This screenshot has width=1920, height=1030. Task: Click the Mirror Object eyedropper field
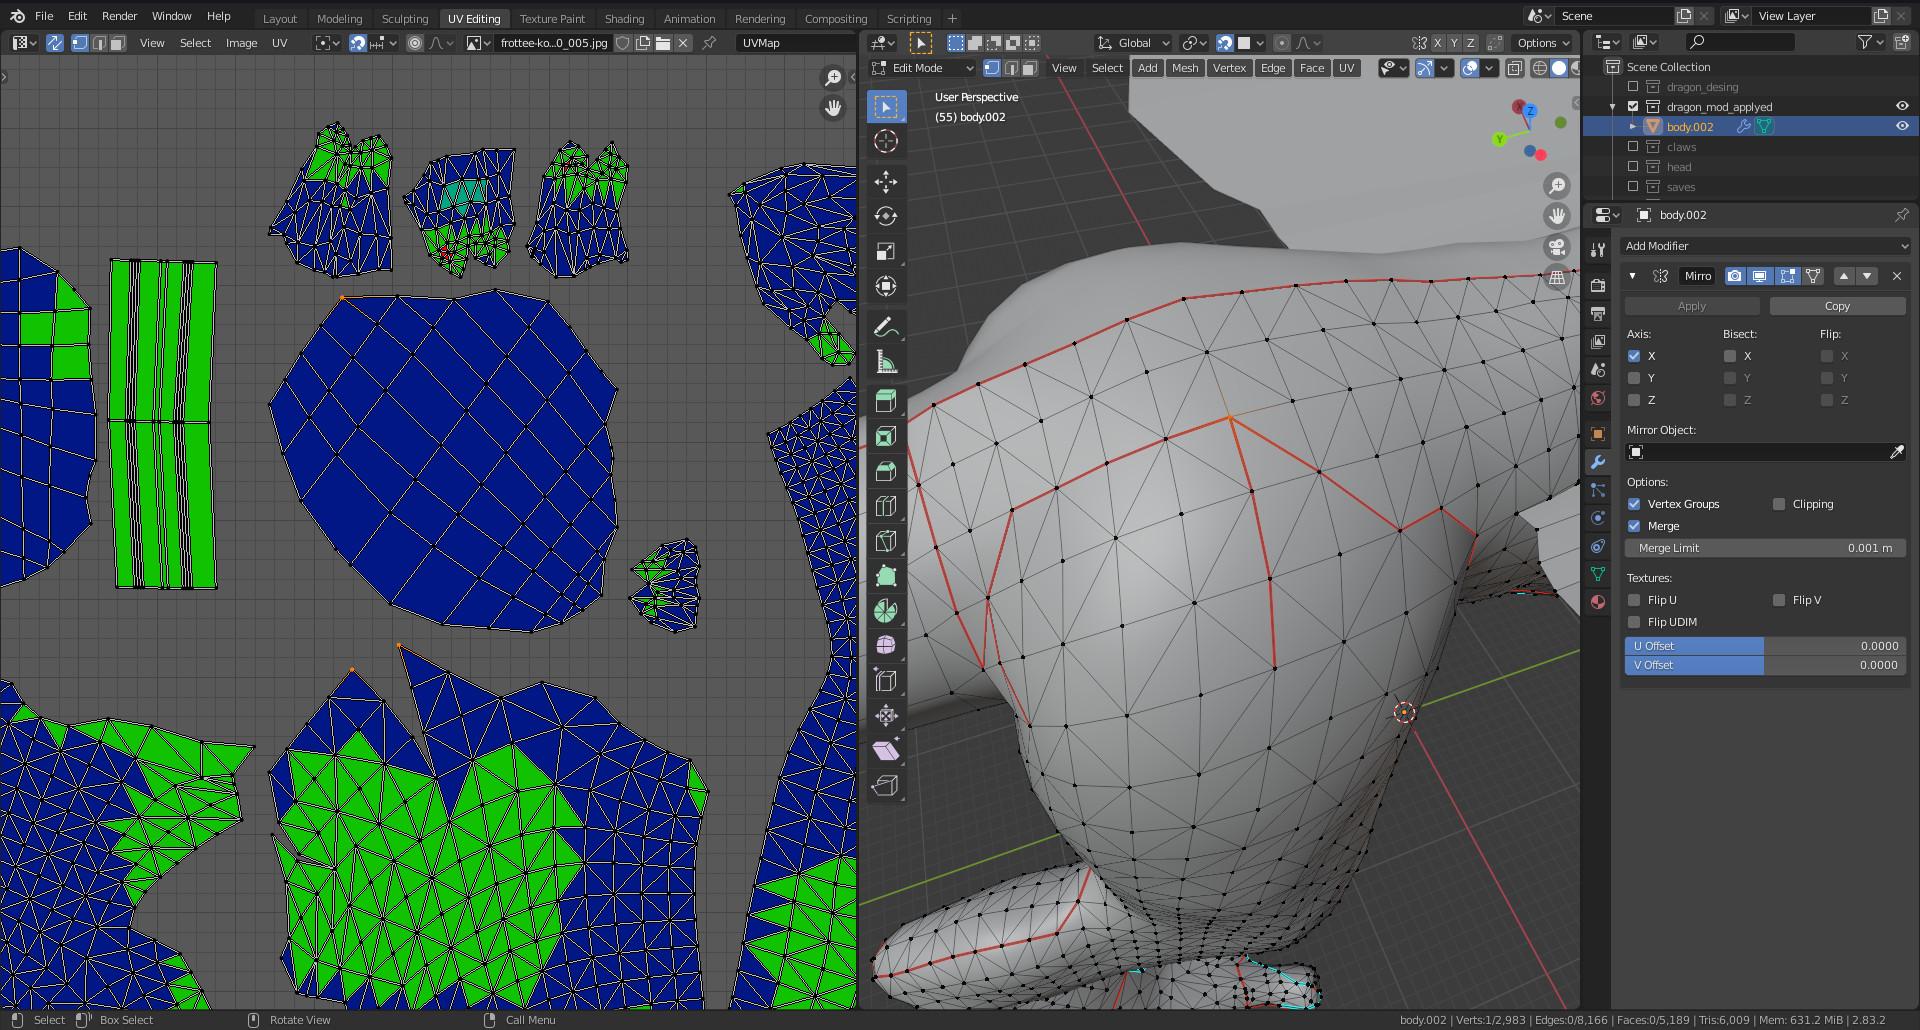click(1897, 452)
